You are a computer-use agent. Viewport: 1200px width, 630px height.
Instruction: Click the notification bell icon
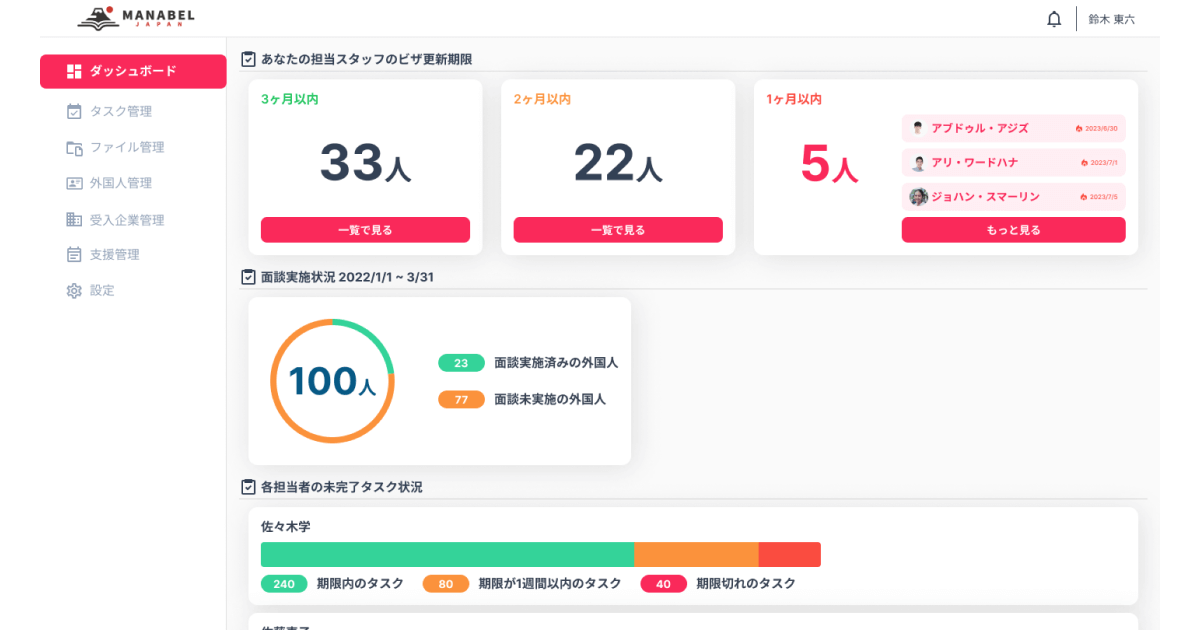(x=1054, y=19)
